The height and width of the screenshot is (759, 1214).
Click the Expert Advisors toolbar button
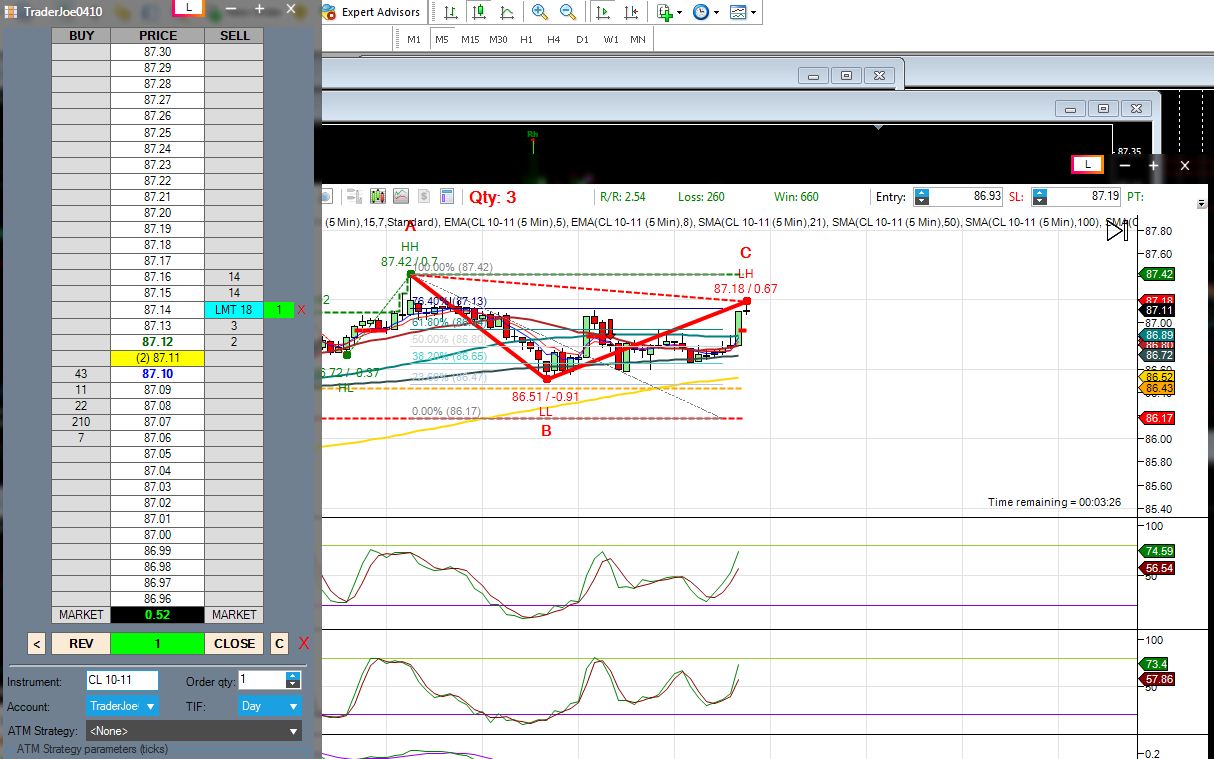tap(373, 12)
